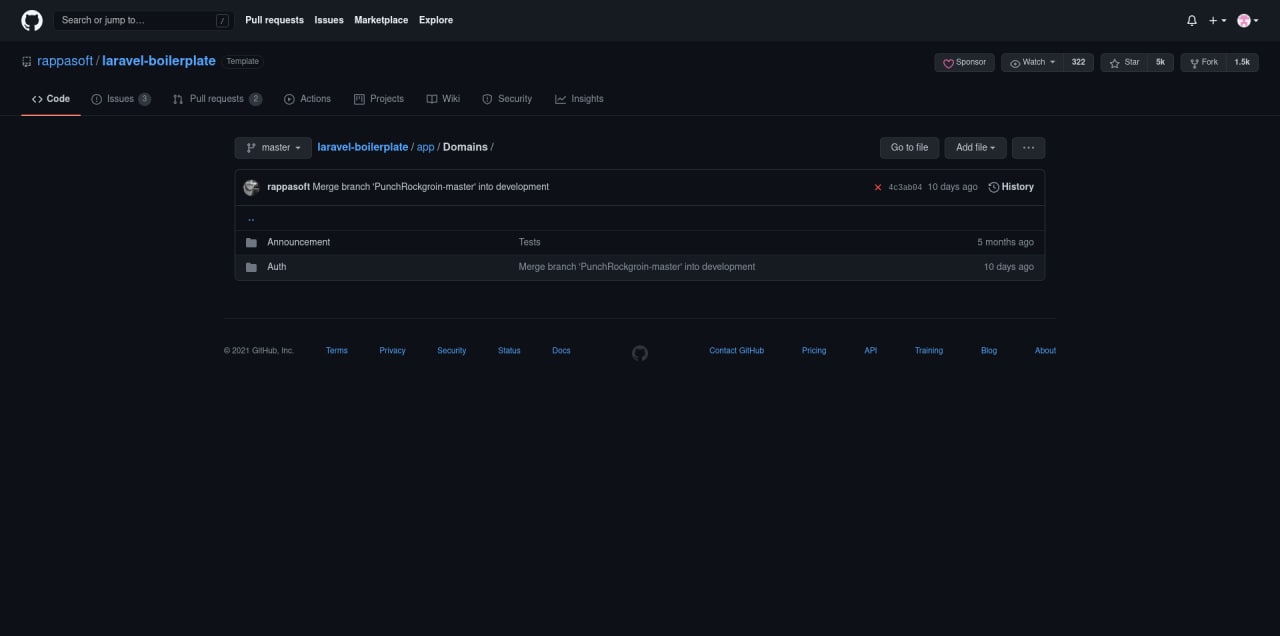This screenshot has width=1280, height=636.
Task: Click the Announcement folder icon
Action: coord(251,242)
